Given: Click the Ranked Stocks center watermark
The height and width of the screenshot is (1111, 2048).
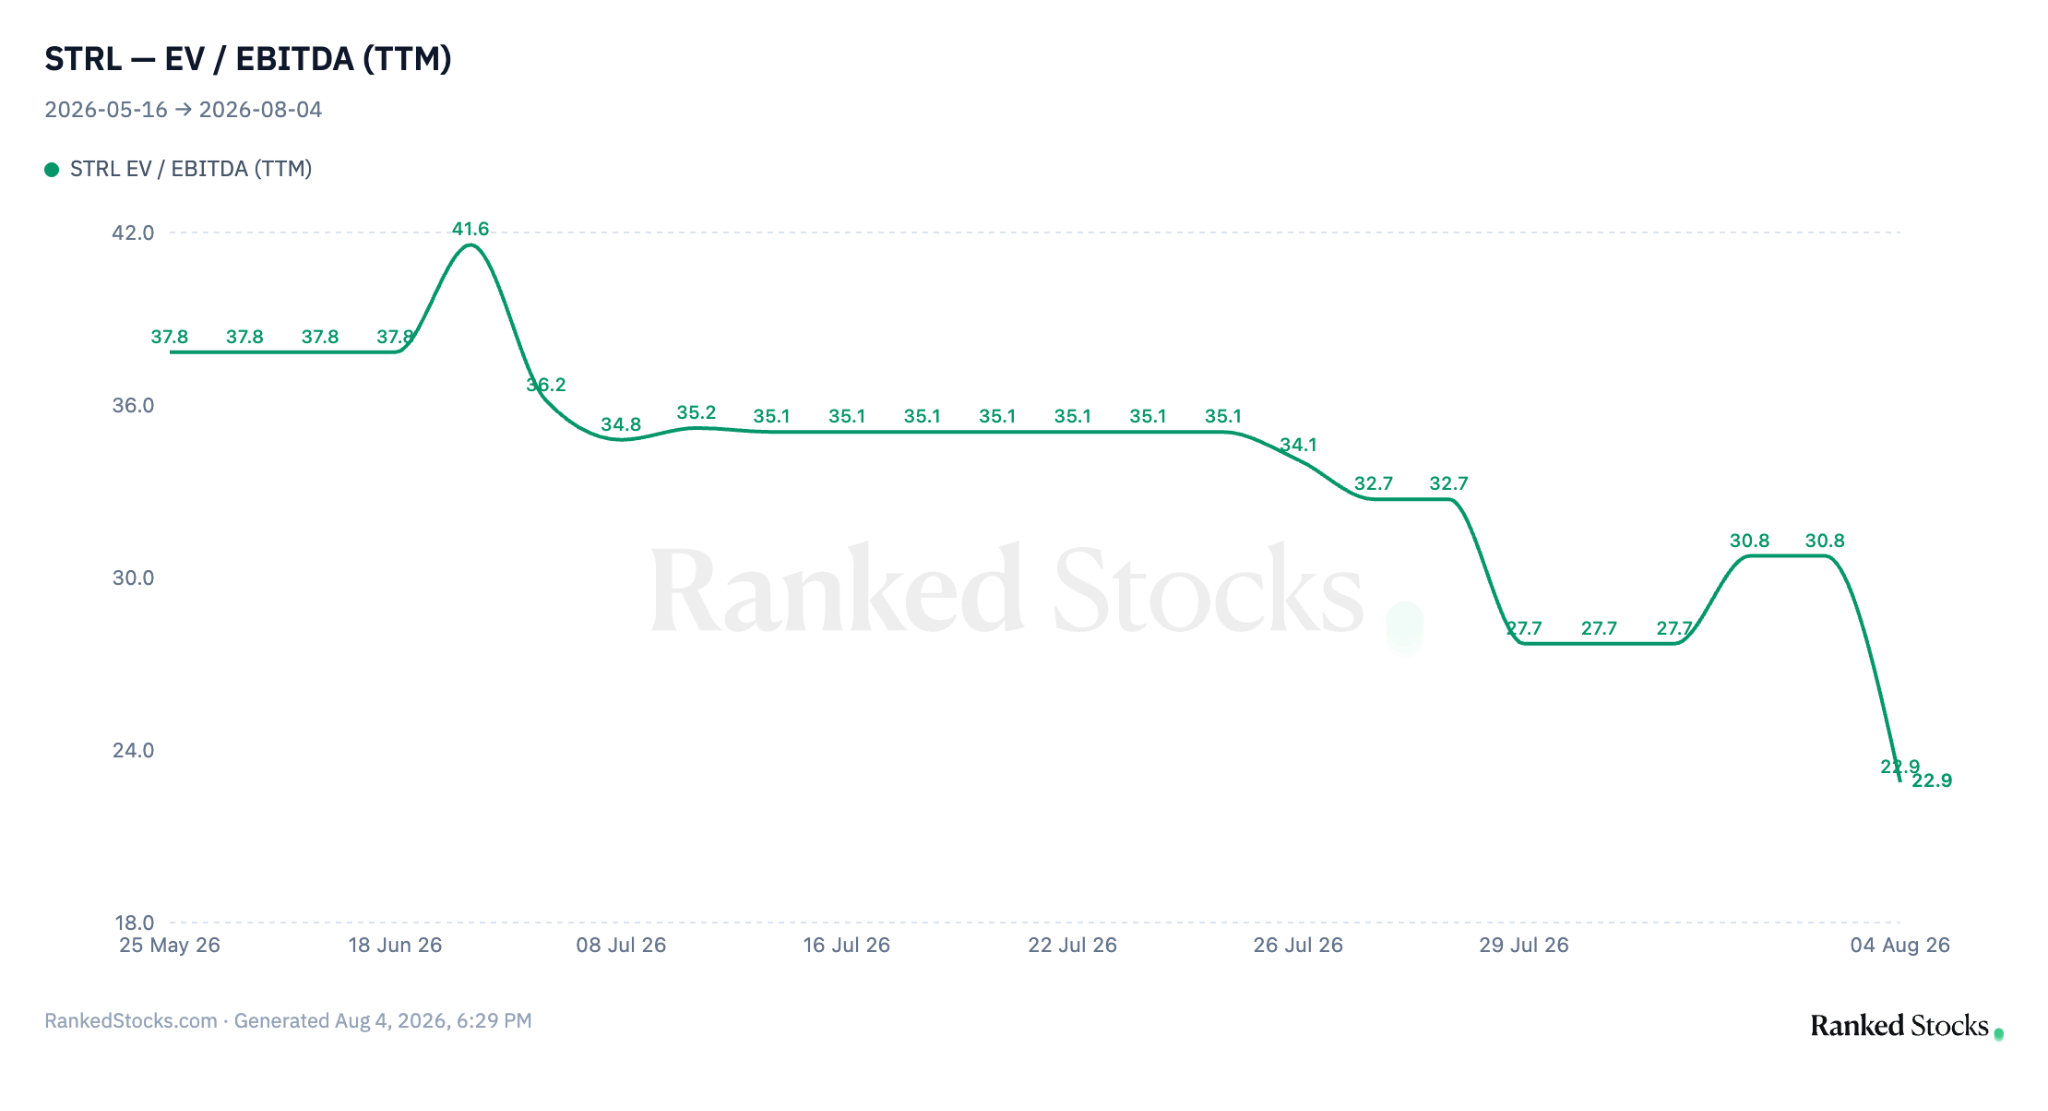Looking at the screenshot, I should point(1036,592).
